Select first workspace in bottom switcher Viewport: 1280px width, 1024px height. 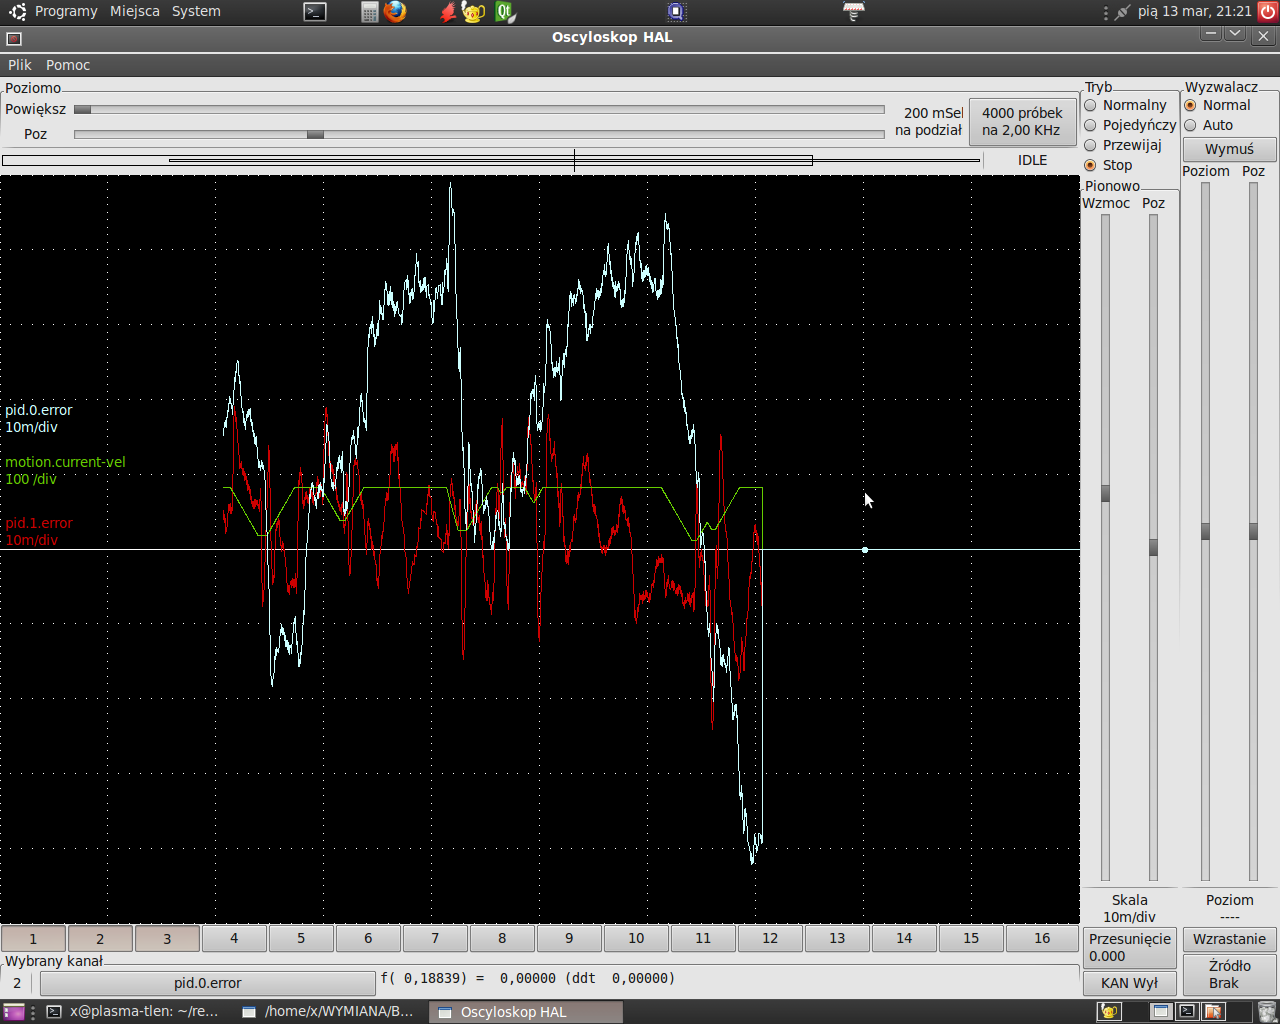click(x=1160, y=1012)
